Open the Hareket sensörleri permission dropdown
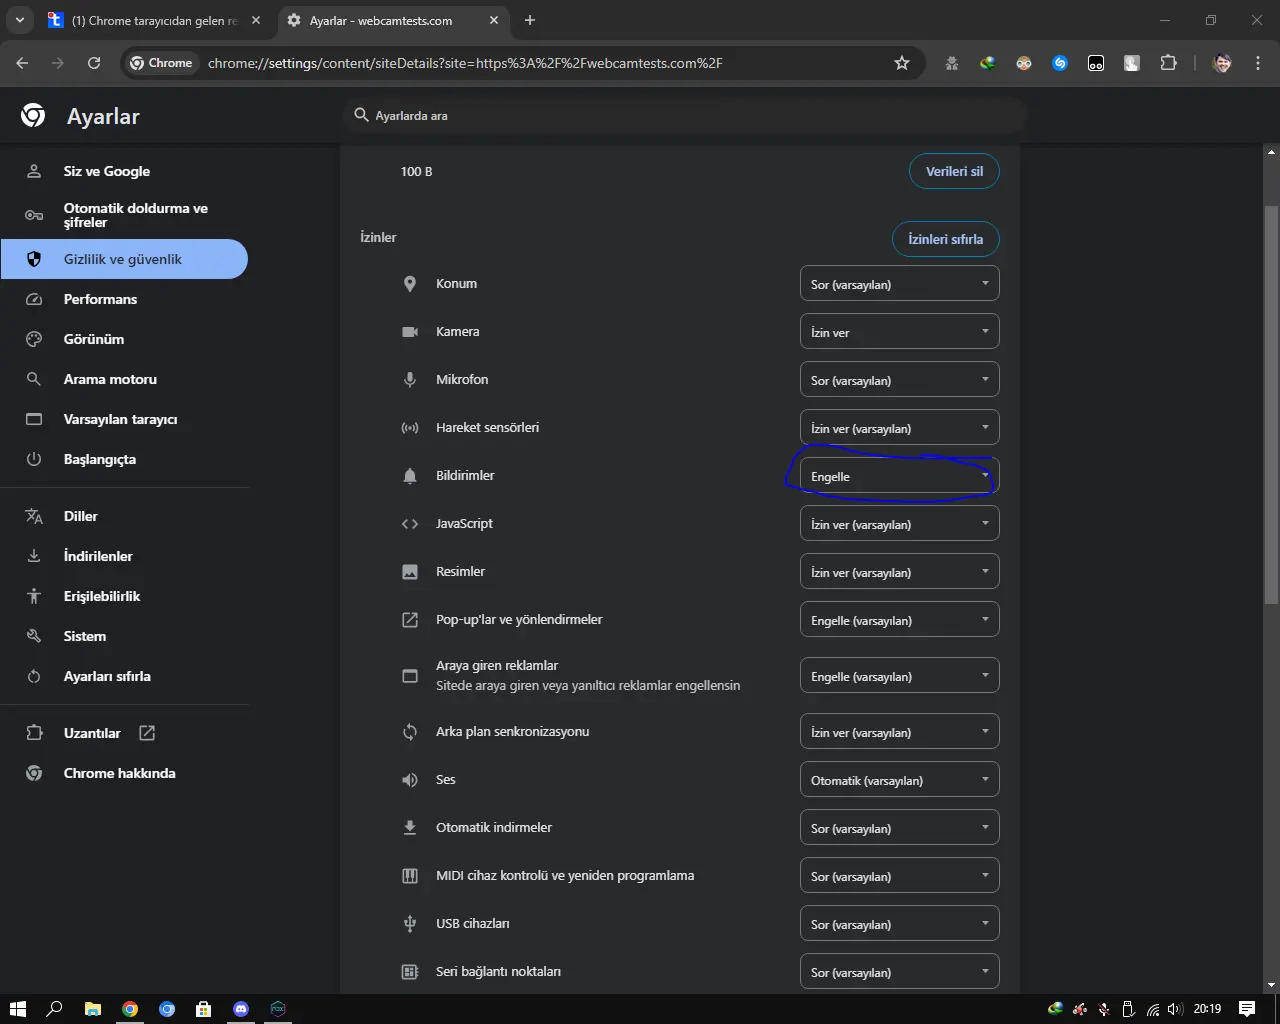1280x1024 pixels. (900, 428)
